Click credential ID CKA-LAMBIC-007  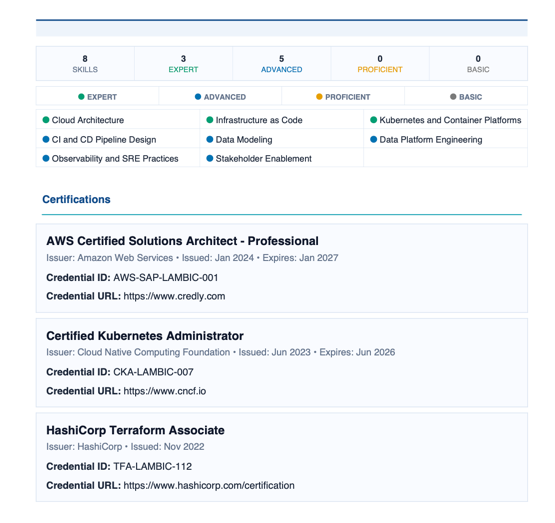pyautogui.click(x=153, y=372)
